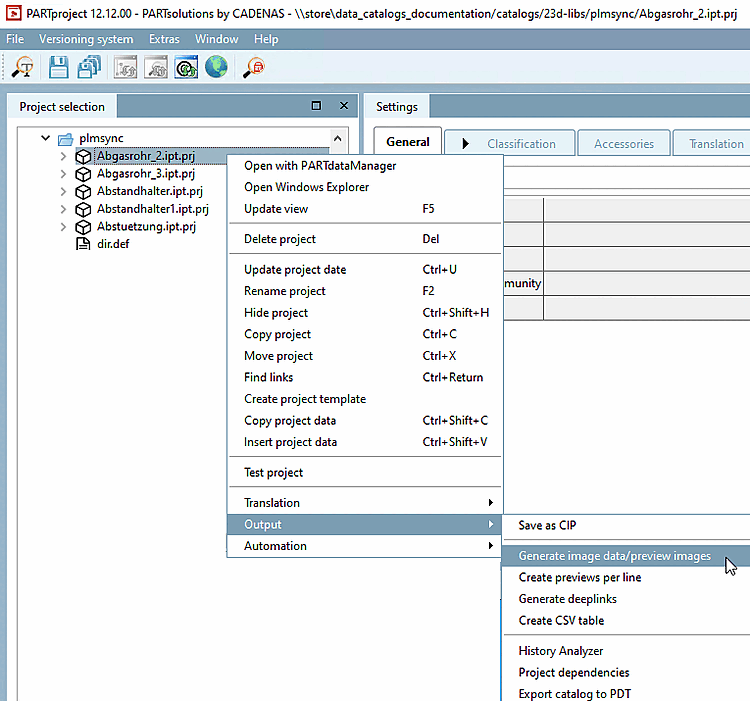Open the File menu
The width and height of the screenshot is (750, 701).
[15, 39]
